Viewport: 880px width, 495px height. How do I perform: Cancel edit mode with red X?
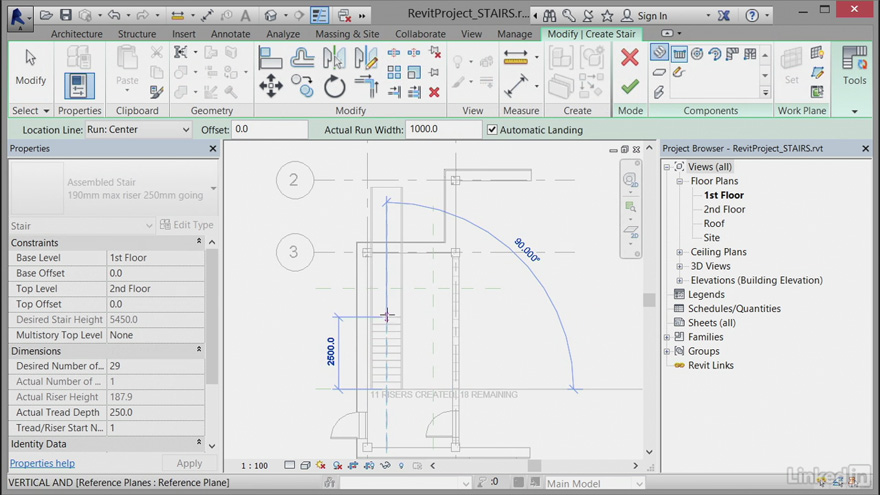(x=630, y=57)
